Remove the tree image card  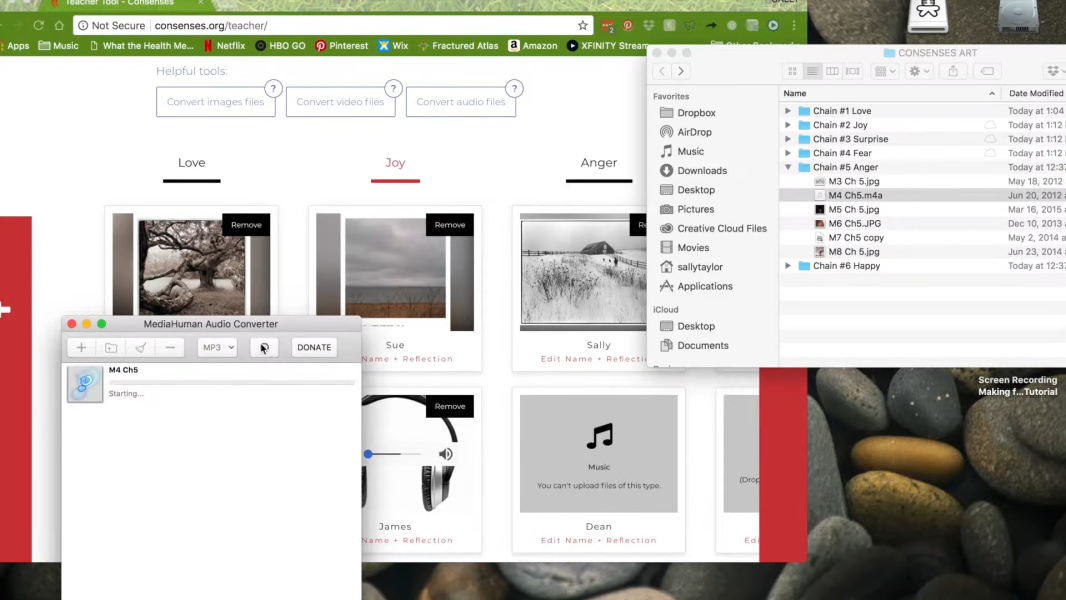point(246,225)
